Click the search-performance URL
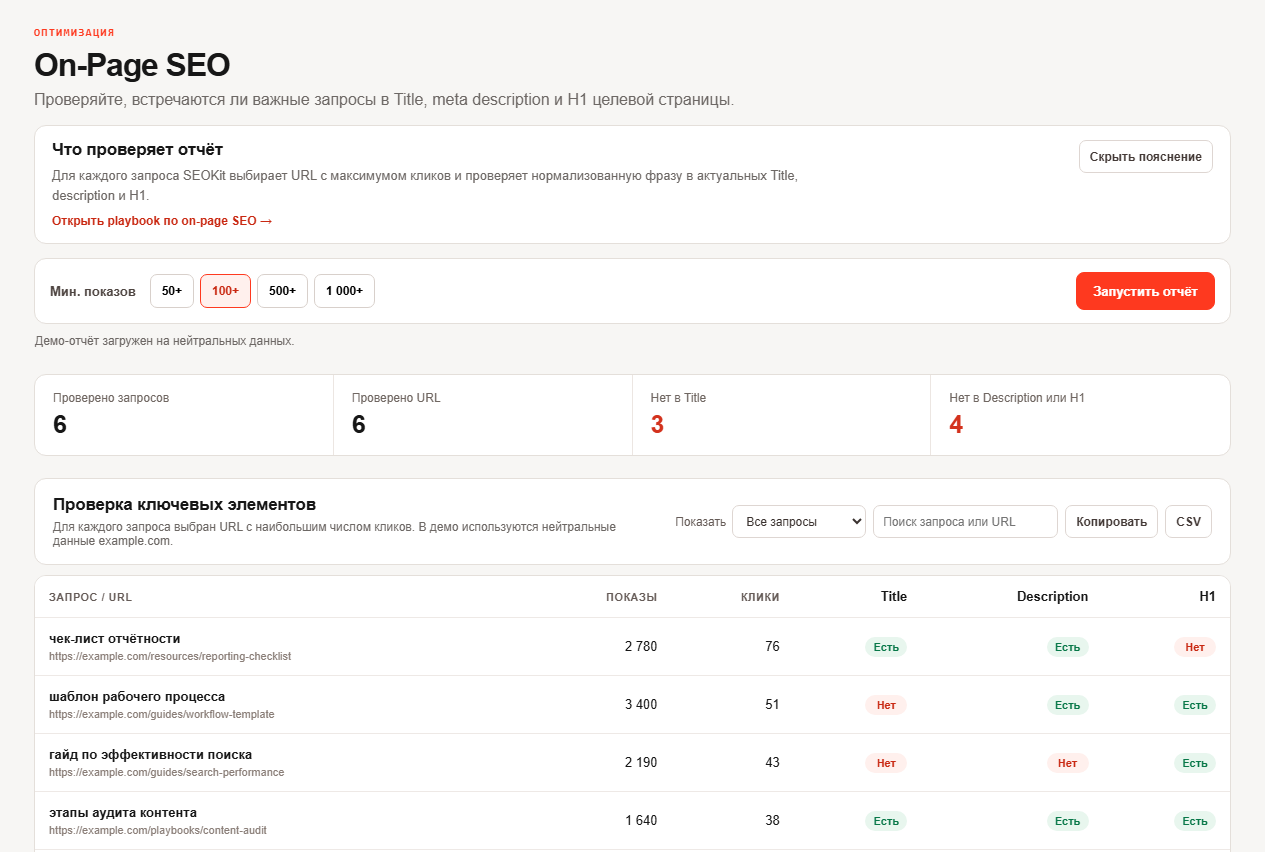Image resolution: width=1265 pixels, height=852 pixels. click(x=166, y=773)
